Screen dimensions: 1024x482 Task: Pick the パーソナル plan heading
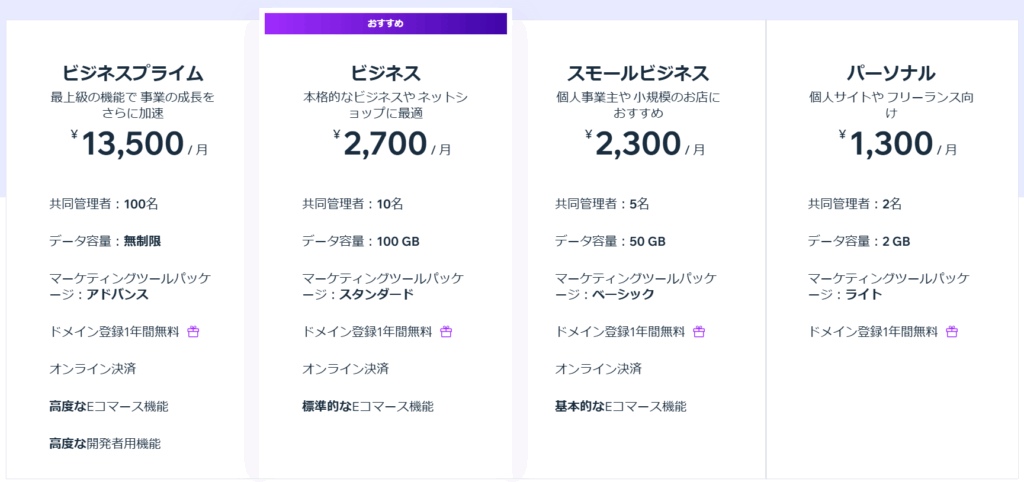[891, 72]
